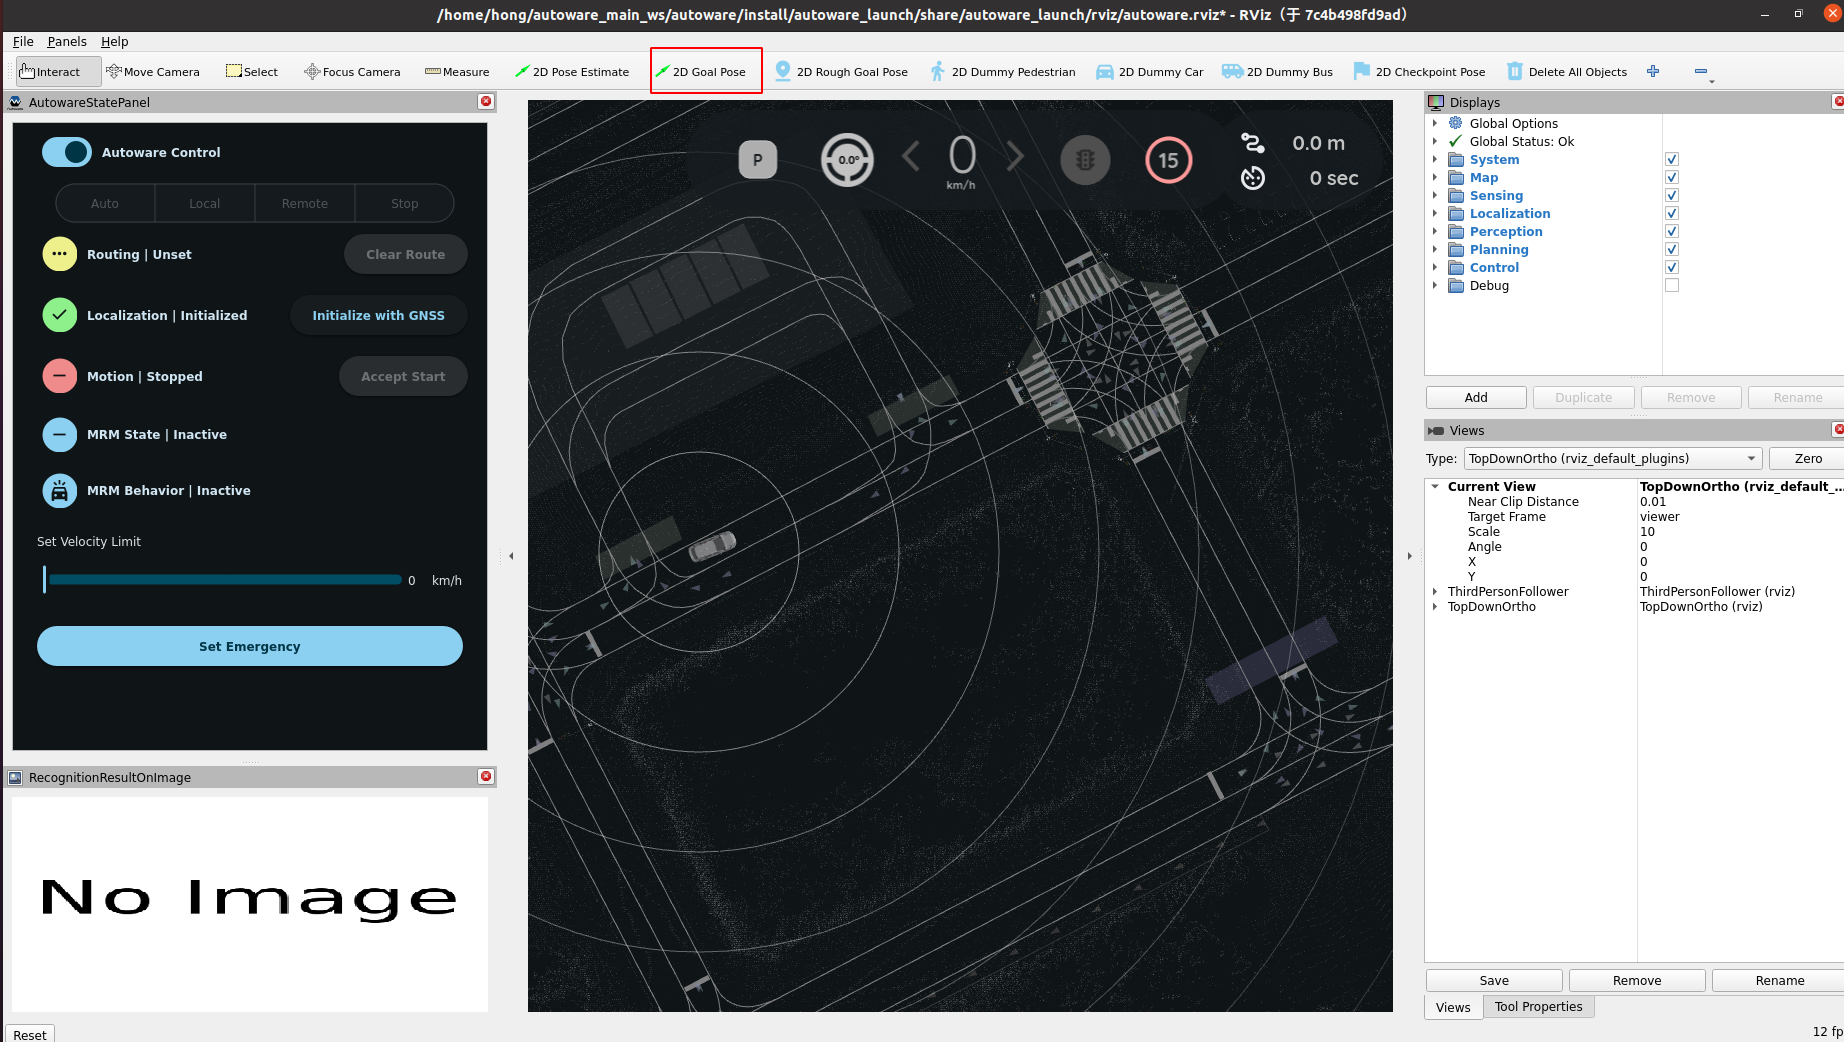Open the Help menu
This screenshot has width=1844, height=1042.
tap(115, 41)
